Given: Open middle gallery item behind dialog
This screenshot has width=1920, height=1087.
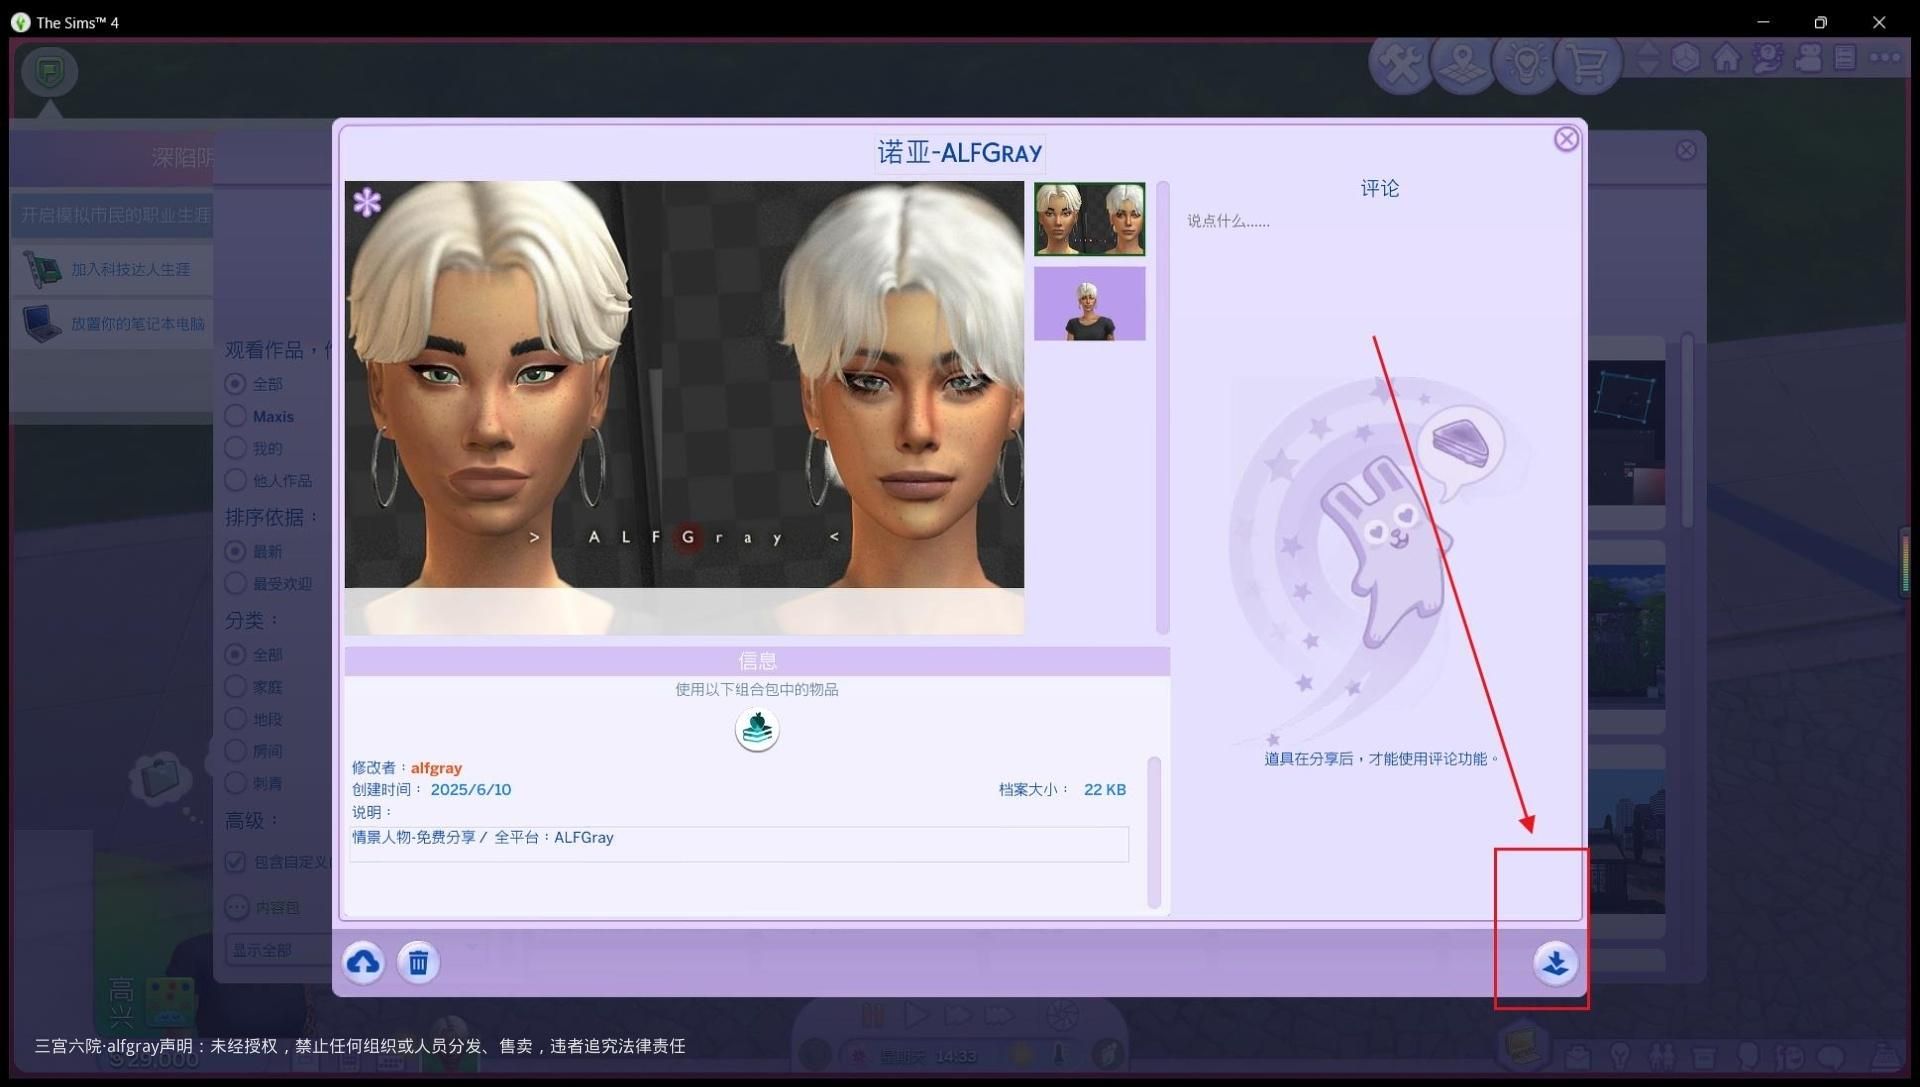Looking at the screenshot, I should [1627, 637].
